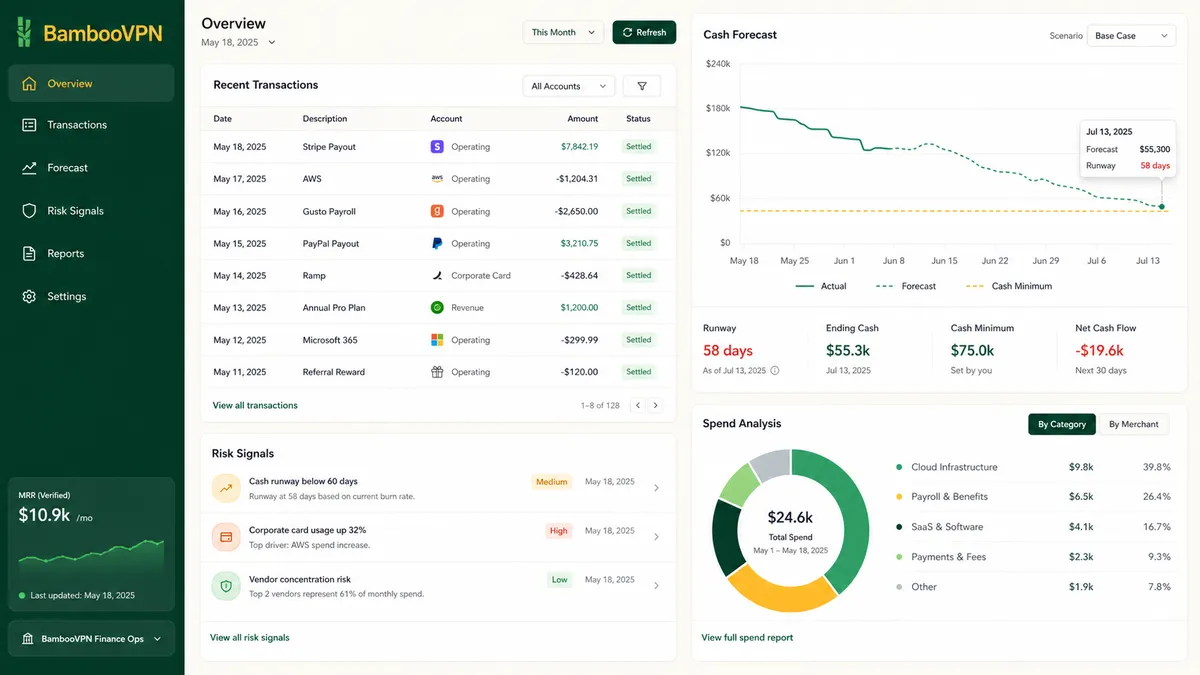Click the Risk Signals shield icon in sidebar
Viewport: 1200px width, 675px height.
29,211
